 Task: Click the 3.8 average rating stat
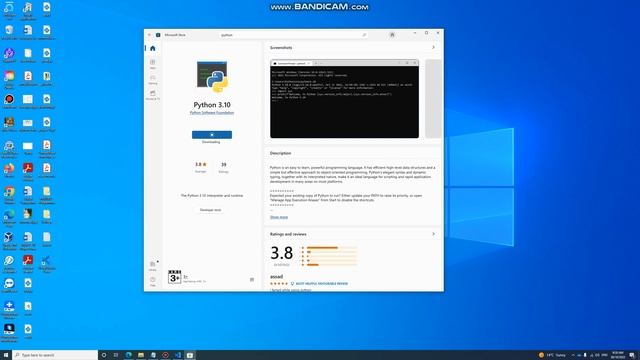(x=200, y=167)
